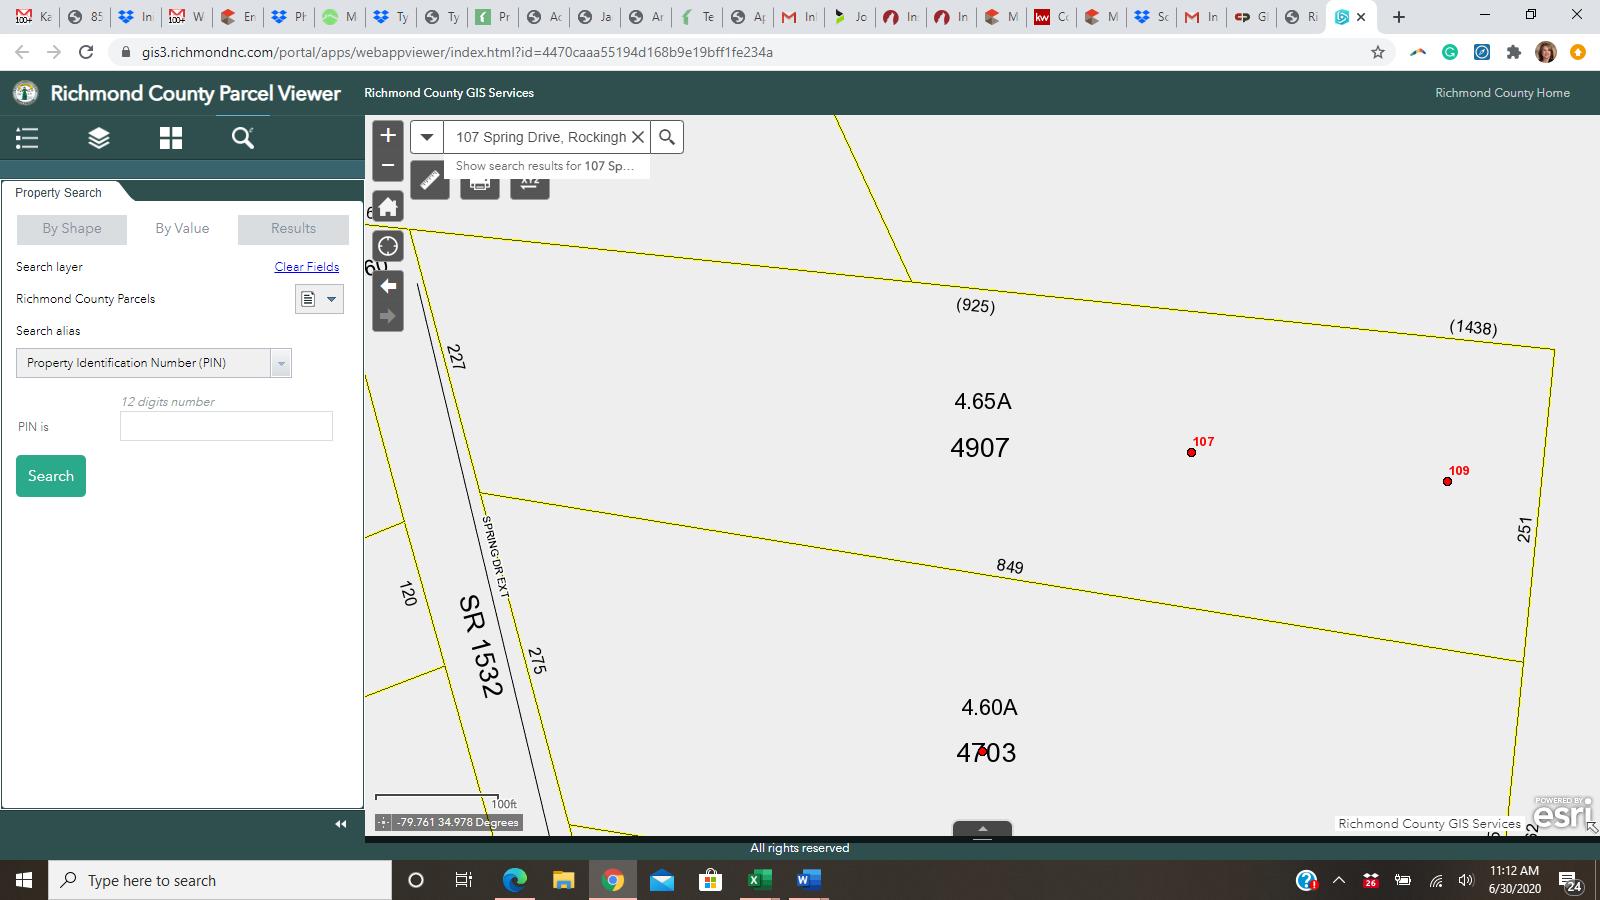Run the address search magnifier

click(667, 137)
